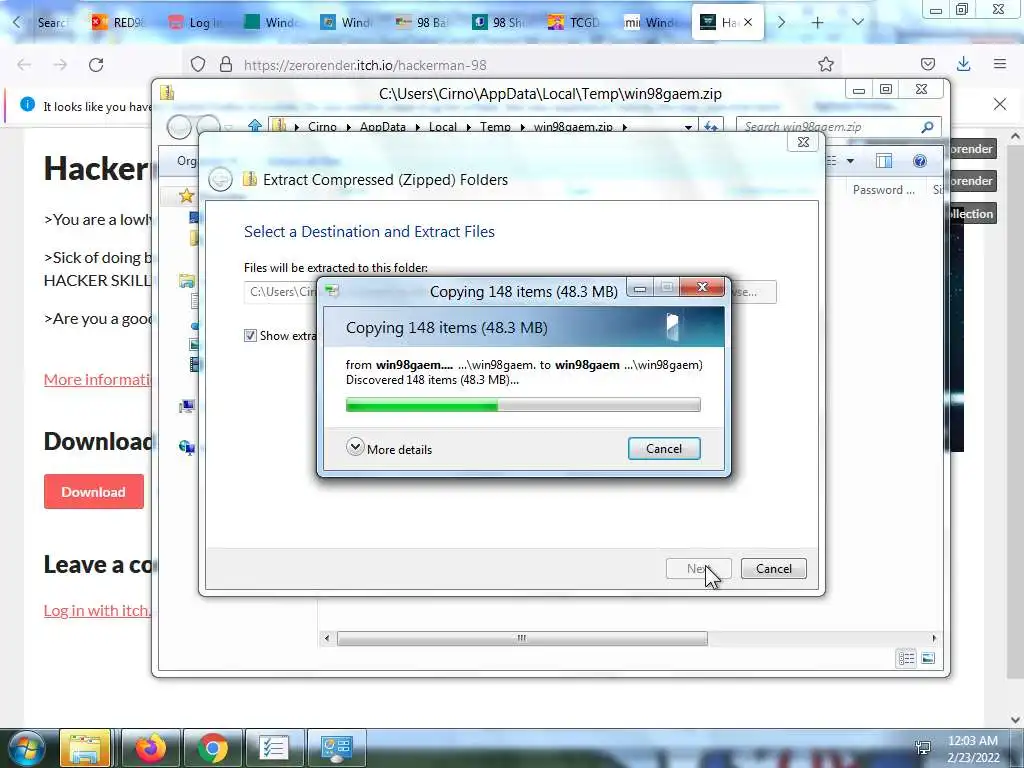Open the Windows Start orb
This screenshot has width=1024, height=768.
[x=27, y=748]
